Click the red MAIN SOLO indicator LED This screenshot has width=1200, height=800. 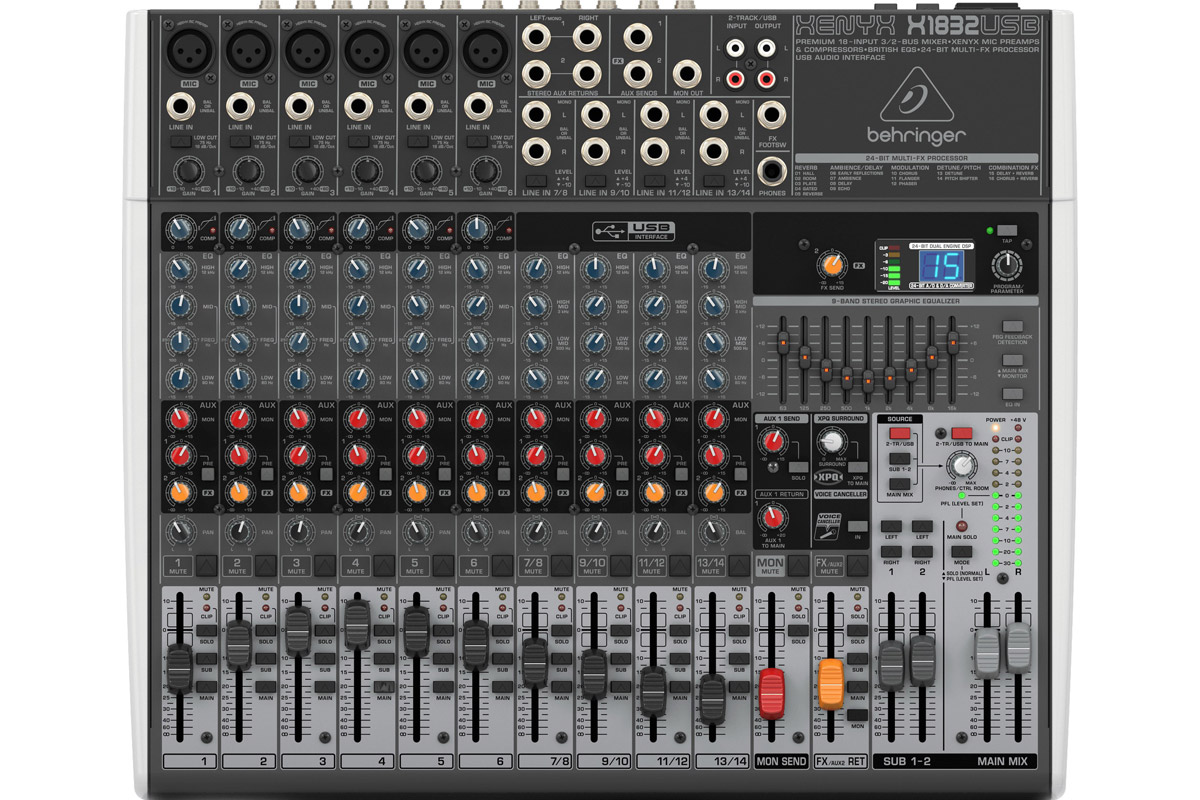[x=961, y=527]
